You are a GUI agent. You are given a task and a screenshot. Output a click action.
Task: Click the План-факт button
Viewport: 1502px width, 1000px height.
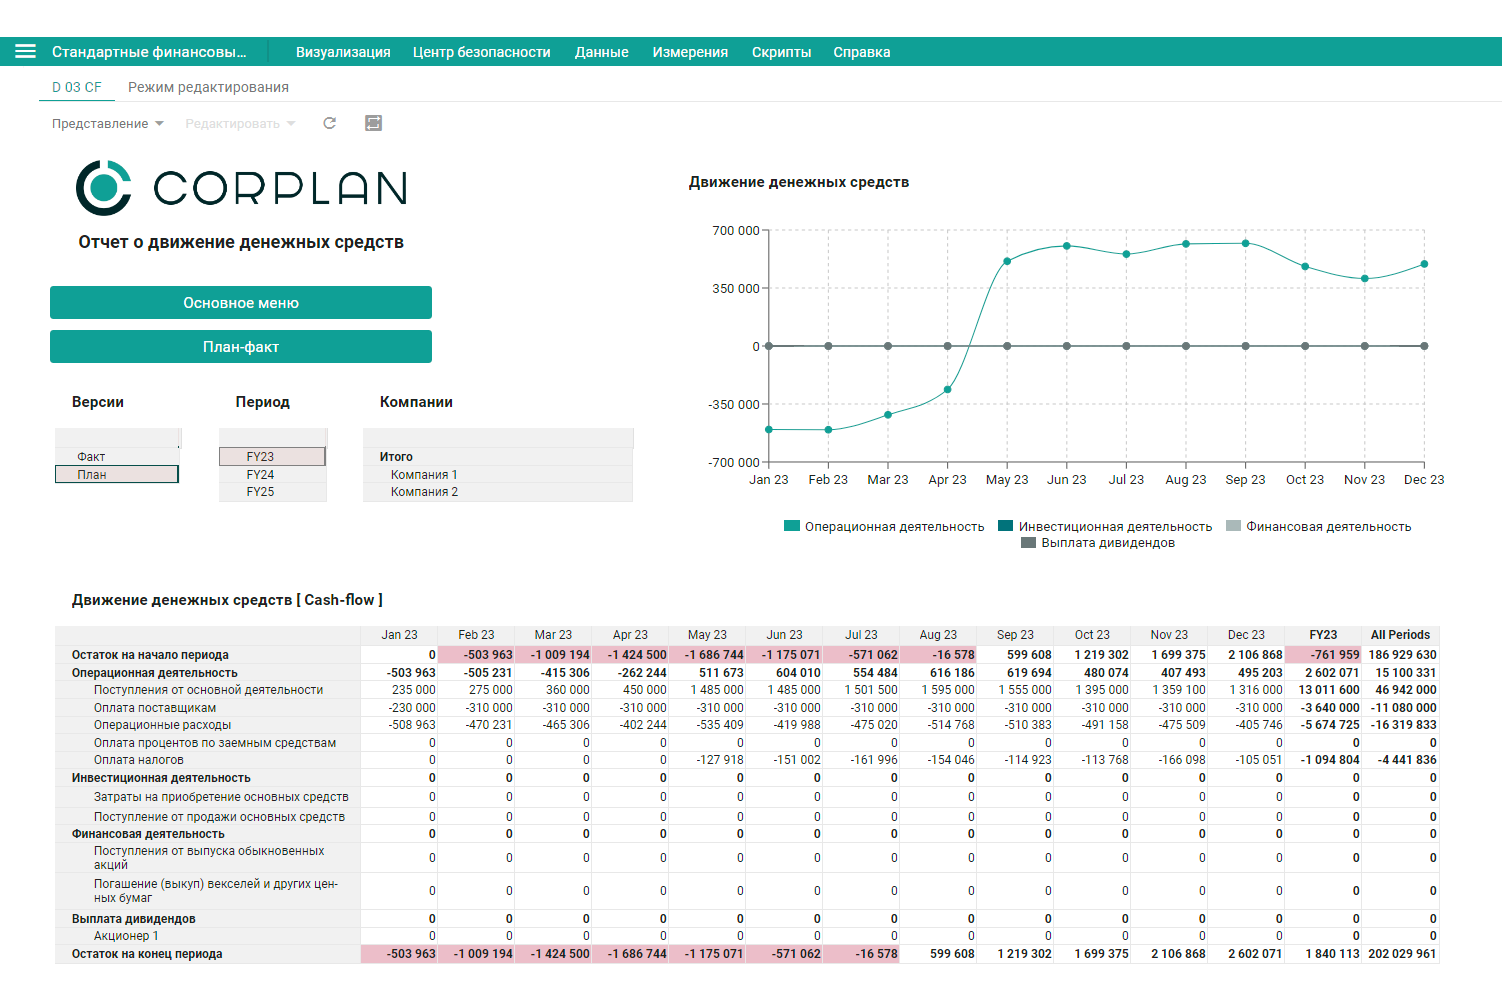point(241,347)
